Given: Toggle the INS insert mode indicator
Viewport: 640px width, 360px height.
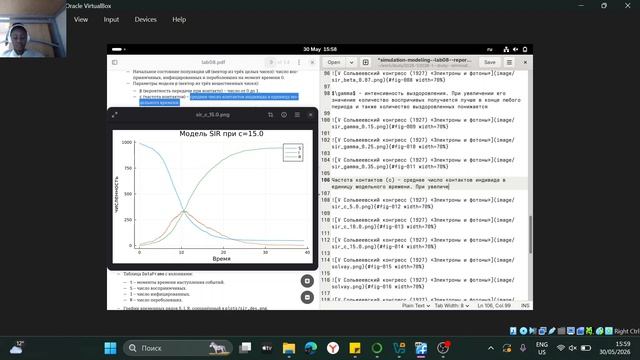Looking at the screenshot, I should tap(525, 306).
